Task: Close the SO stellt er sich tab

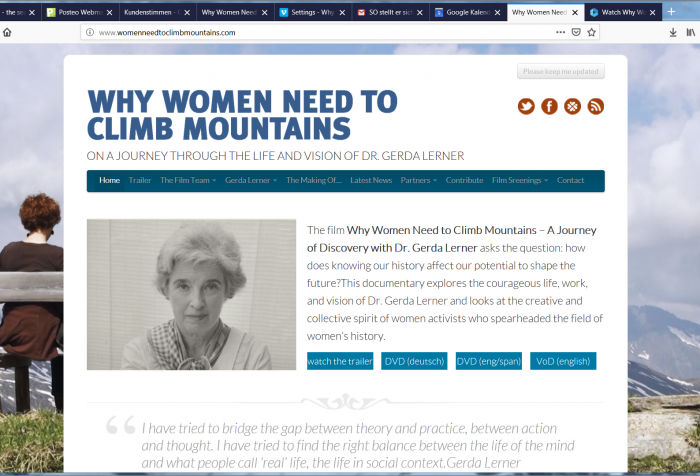Action: pos(420,13)
